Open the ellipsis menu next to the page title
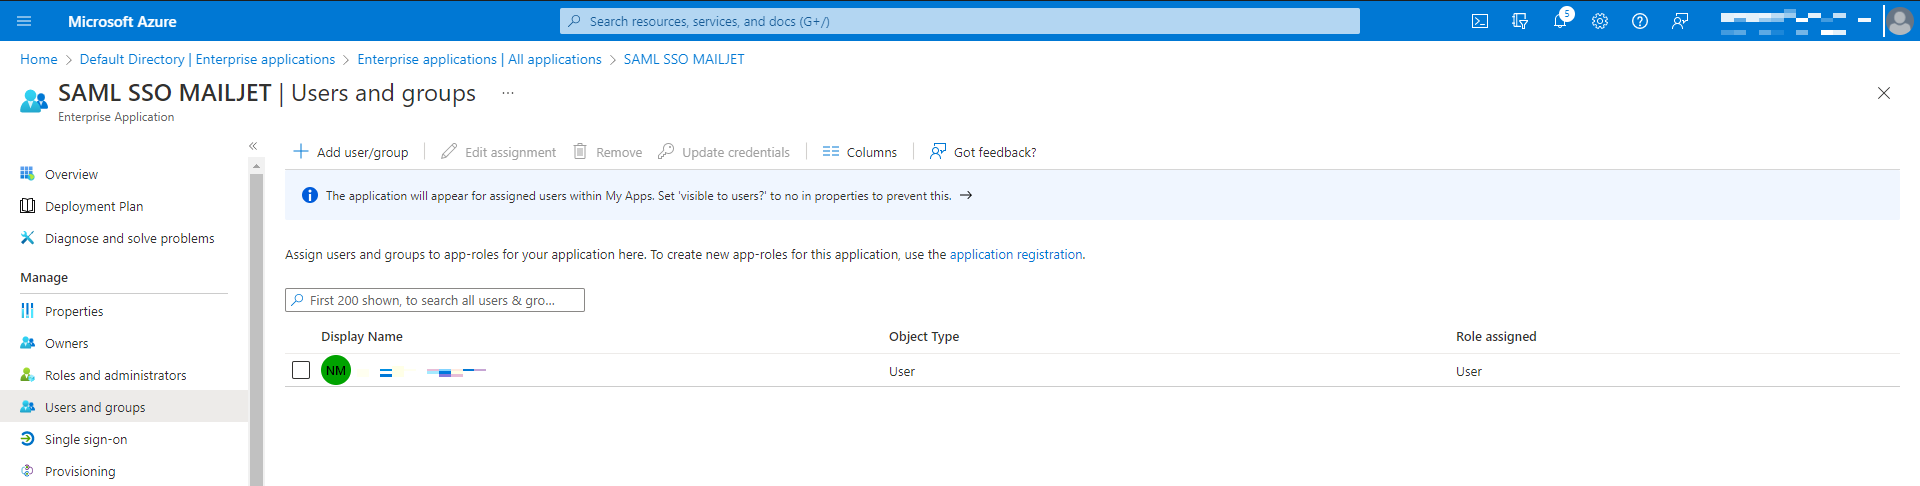Image resolution: width=1920 pixels, height=486 pixels. coord(508,93)
